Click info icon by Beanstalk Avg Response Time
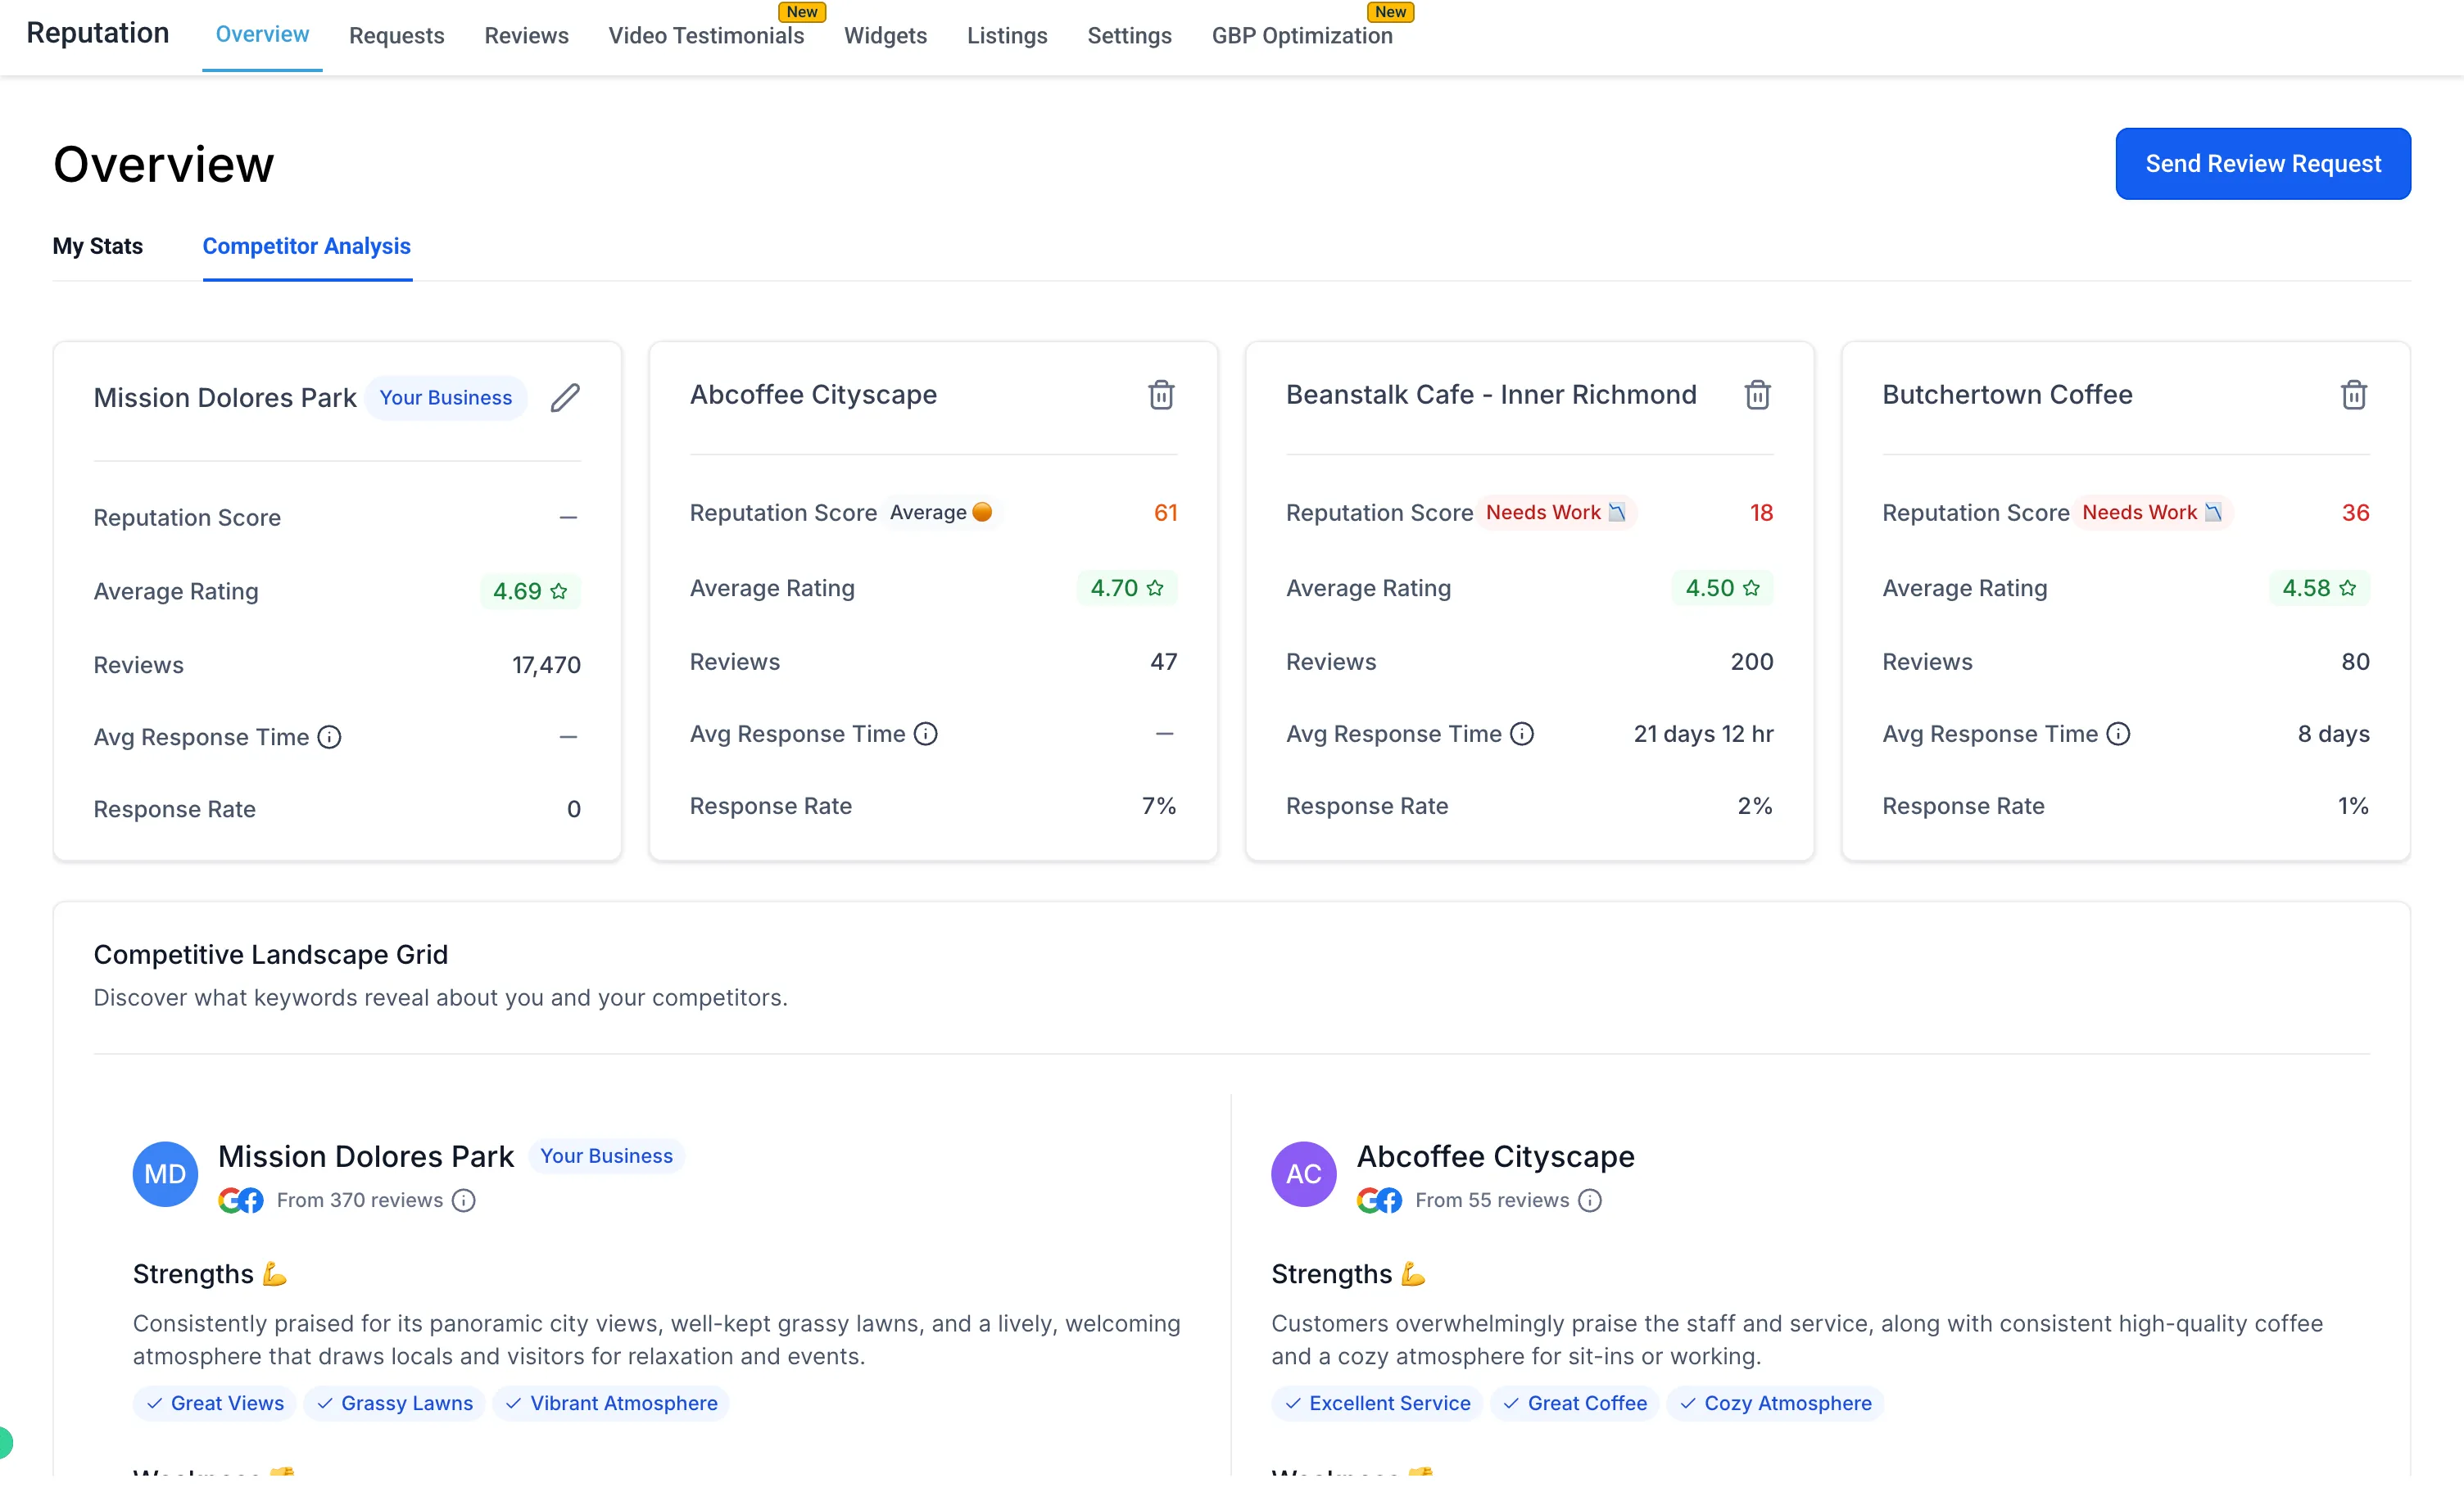The width and height of the screenshot is (2464, 1492). (x=1521, y=734)
